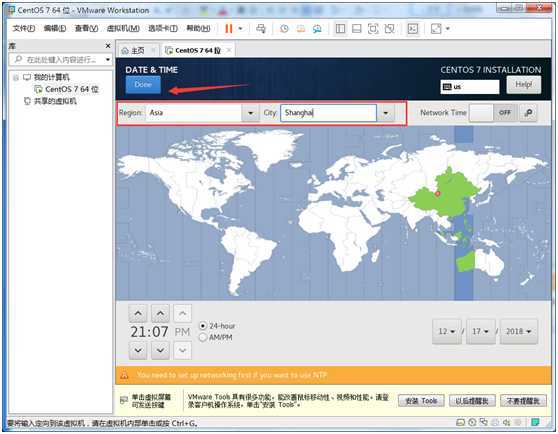The width and height of the screenshot is (558, 434).
Task: Click the Network Time settings gear icon
Action: tap(528, 113)
